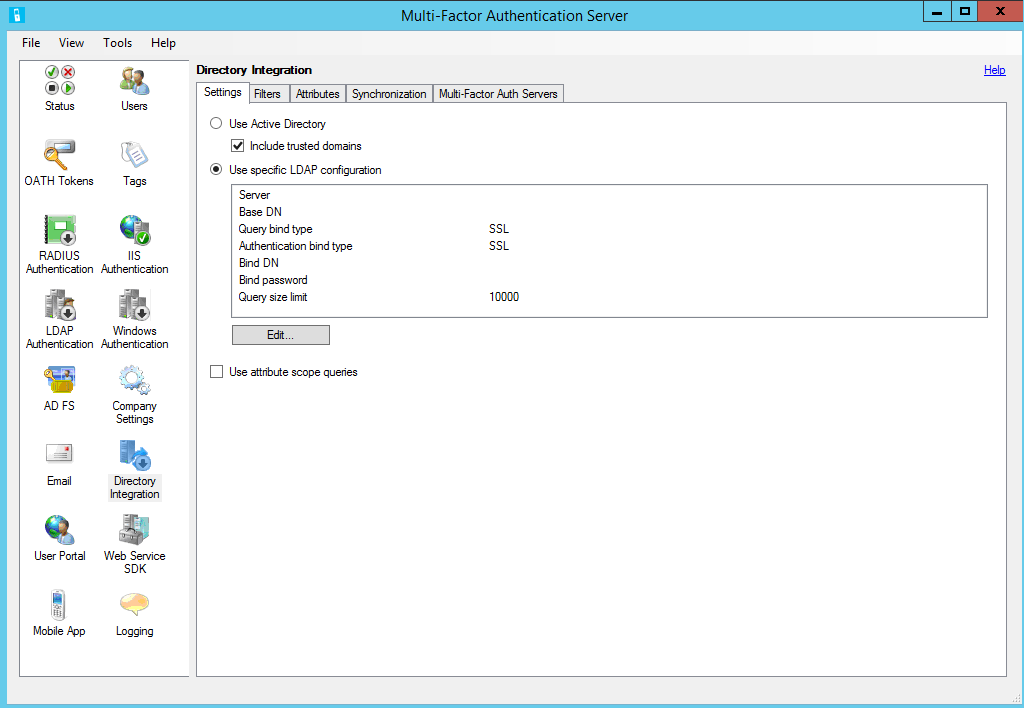The width and height of the screenshot is (1024, 708).
Task: Click the Directory Integration heading
Action: pos(254,70)
